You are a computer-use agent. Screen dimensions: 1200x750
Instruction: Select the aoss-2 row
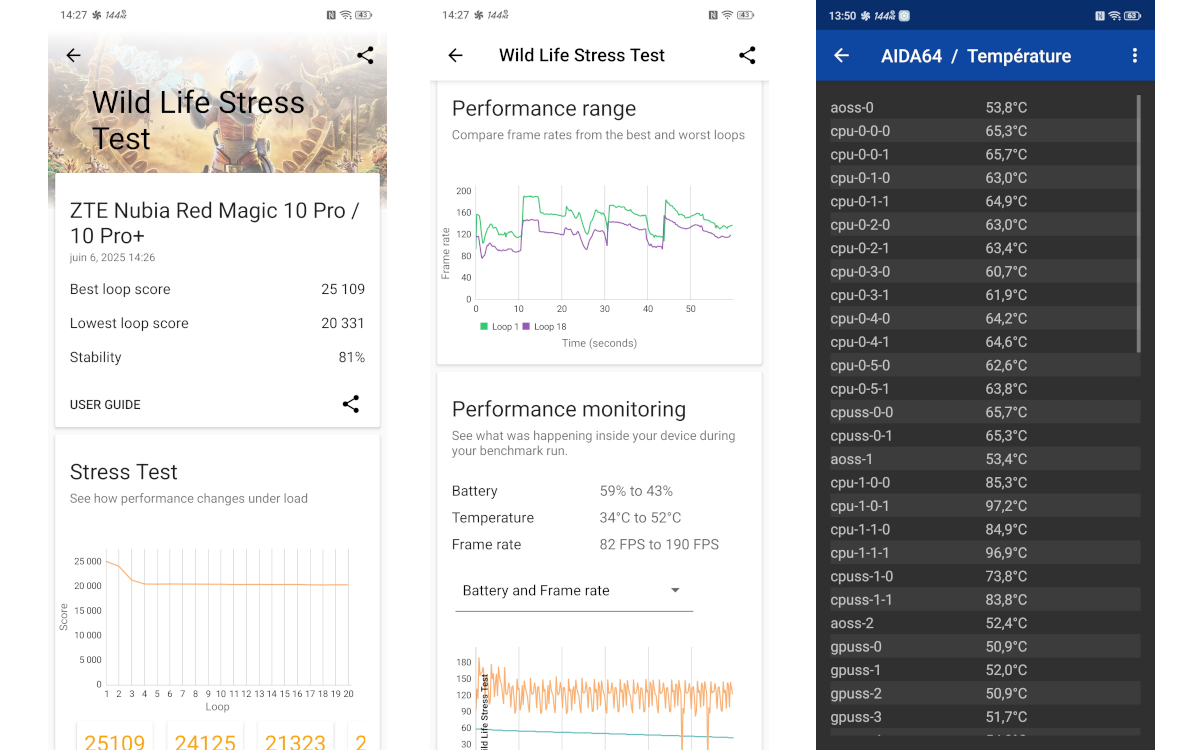pyautogui.click(x=983, y=623)
